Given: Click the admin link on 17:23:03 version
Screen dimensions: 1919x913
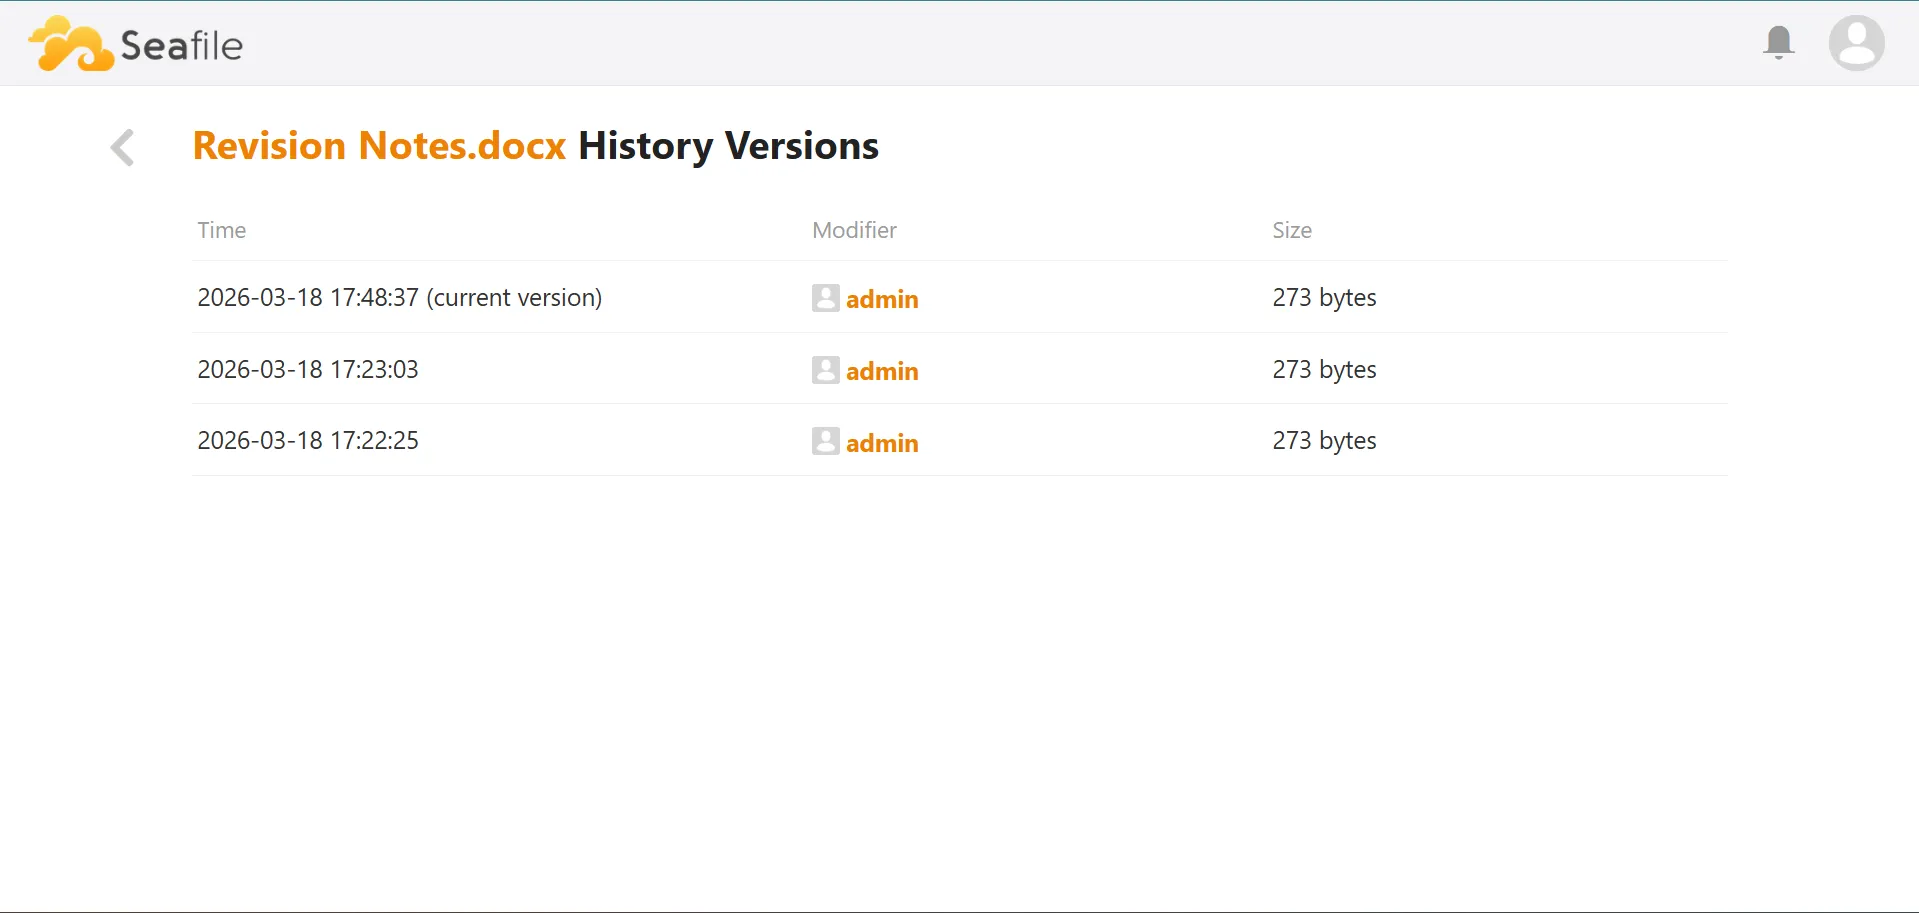Looking at the screenshot, I should point(882,370).
